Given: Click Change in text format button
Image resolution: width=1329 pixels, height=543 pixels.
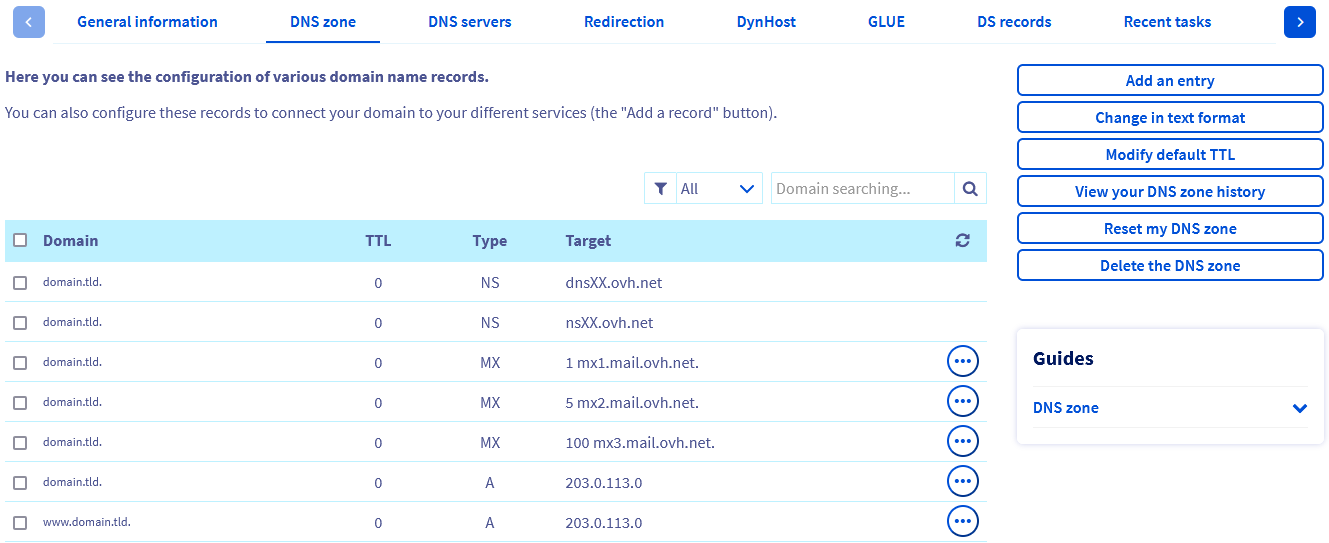Looking at the screenshot, I should click(x=1170, y=118).
